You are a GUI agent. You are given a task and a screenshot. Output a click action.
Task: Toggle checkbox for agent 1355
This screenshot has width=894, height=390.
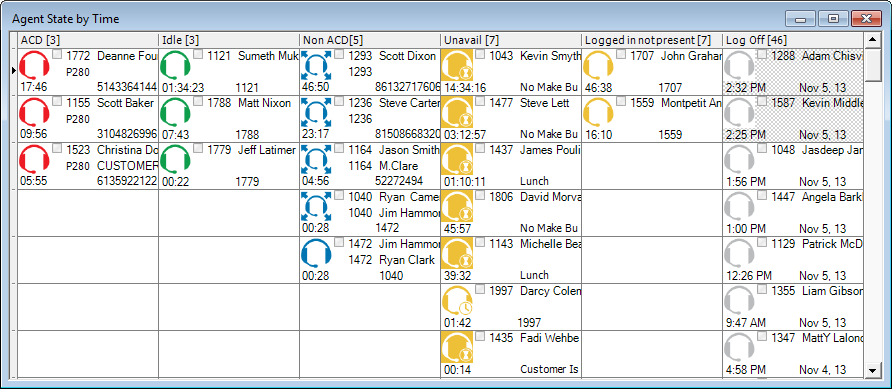click(762, 290)
